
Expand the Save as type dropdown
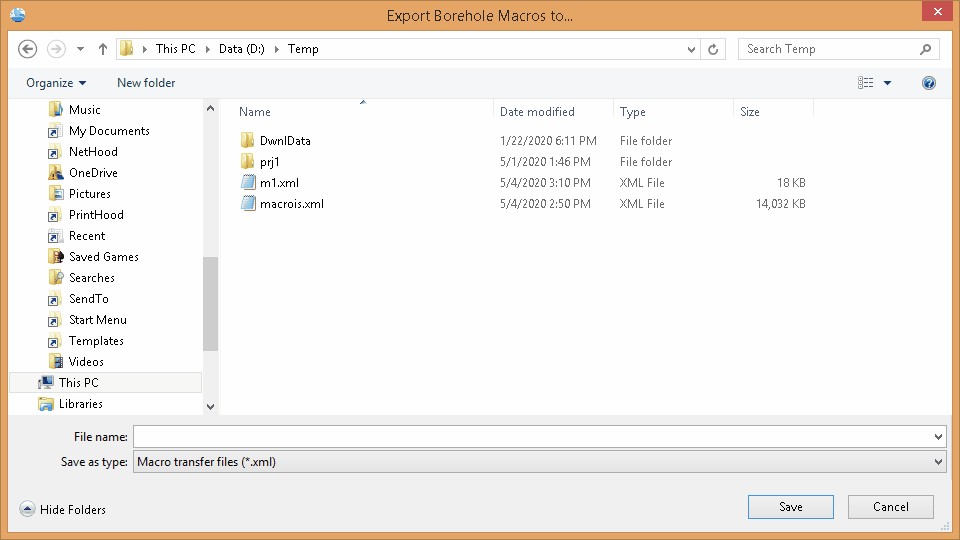tap(938, 462)
